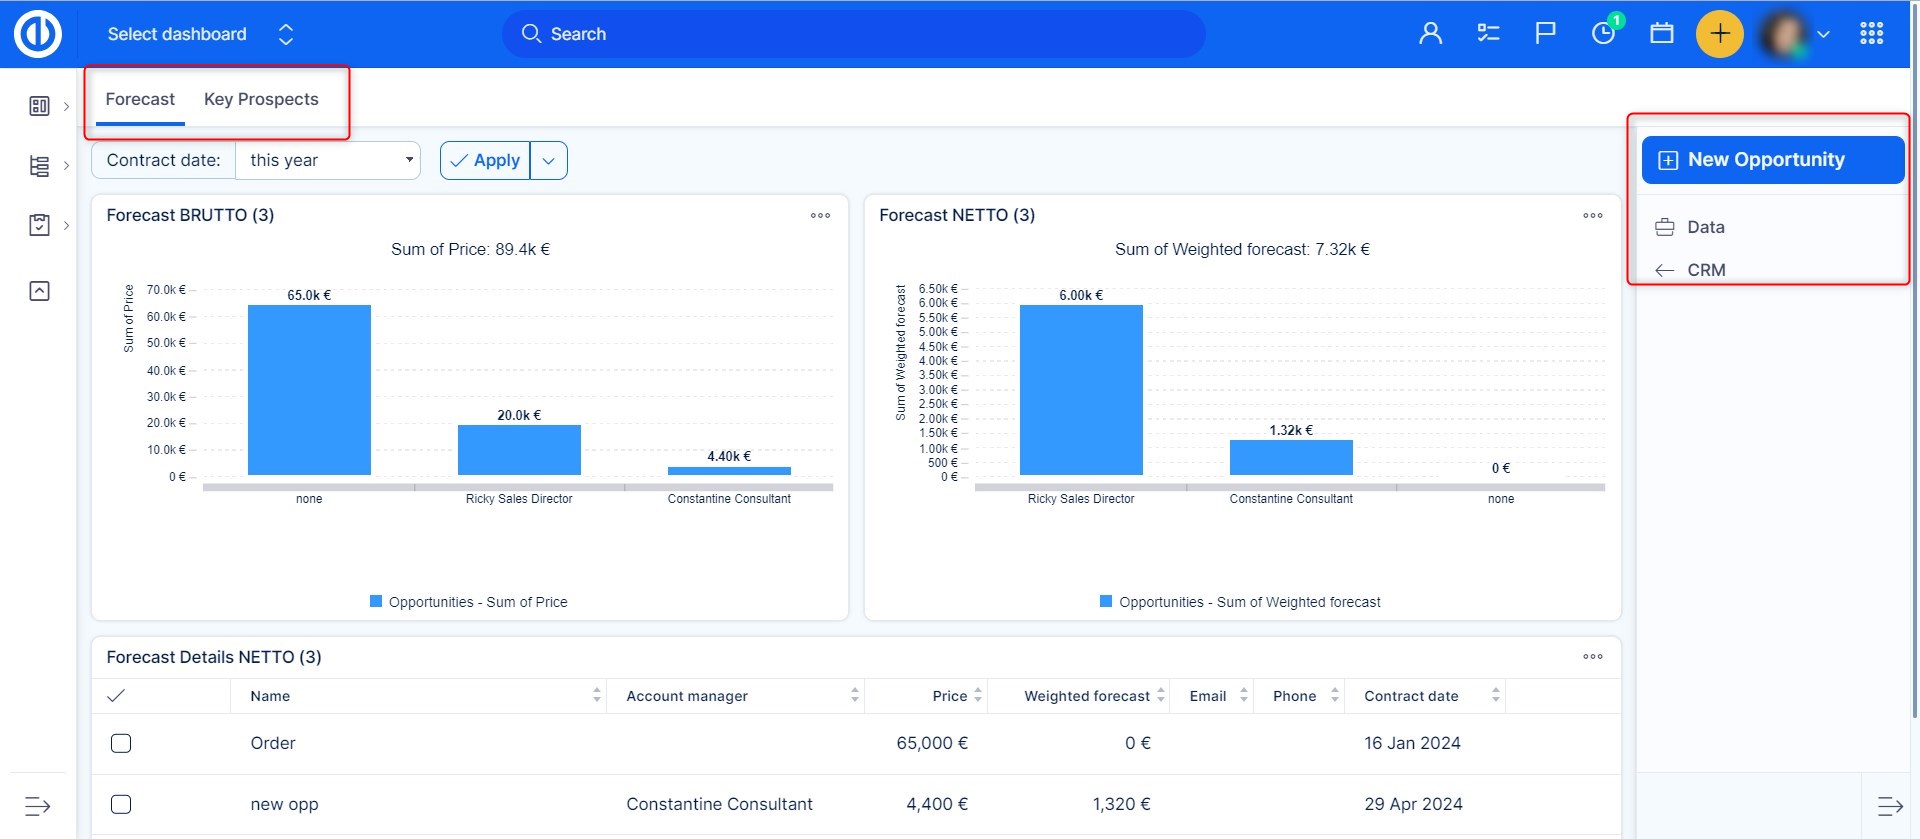Toggle select-all checkmark in table header

(116, 696)
